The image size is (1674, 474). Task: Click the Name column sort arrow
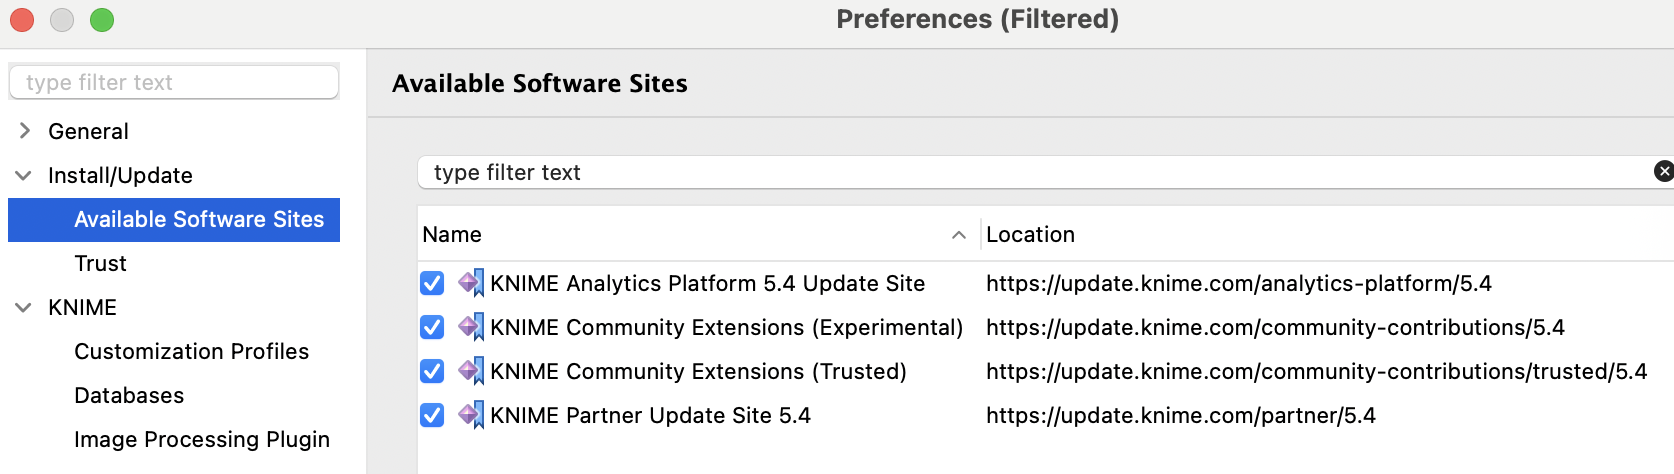(959, 235)
